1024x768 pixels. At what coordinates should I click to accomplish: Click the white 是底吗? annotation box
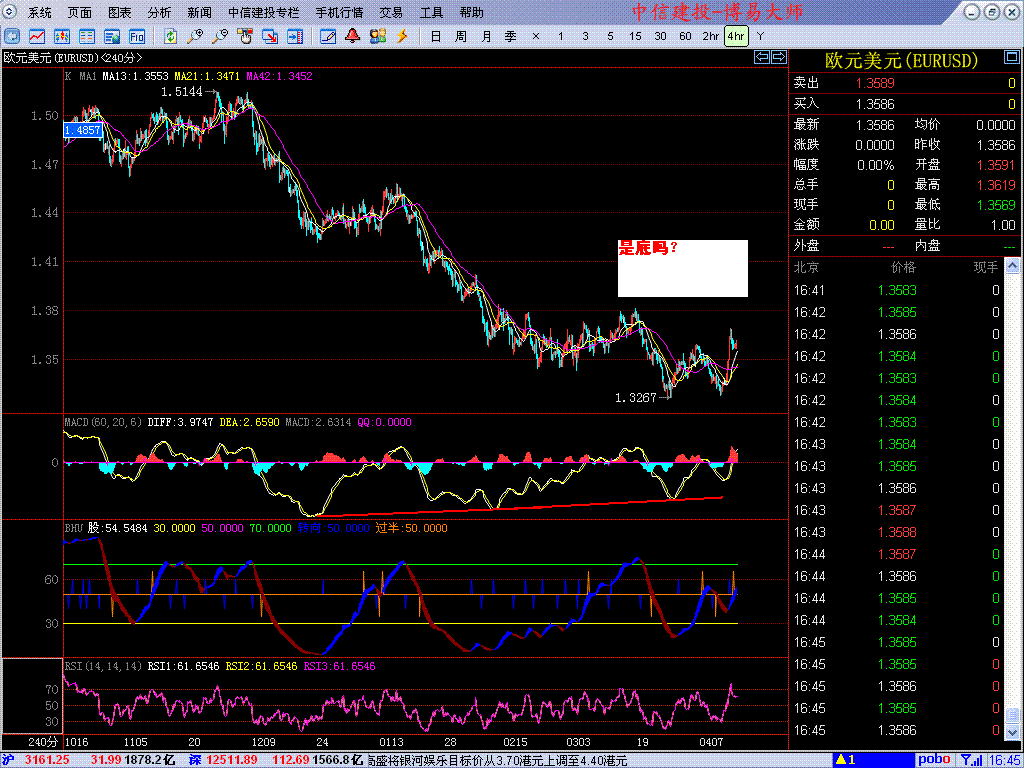coord(682,268)
